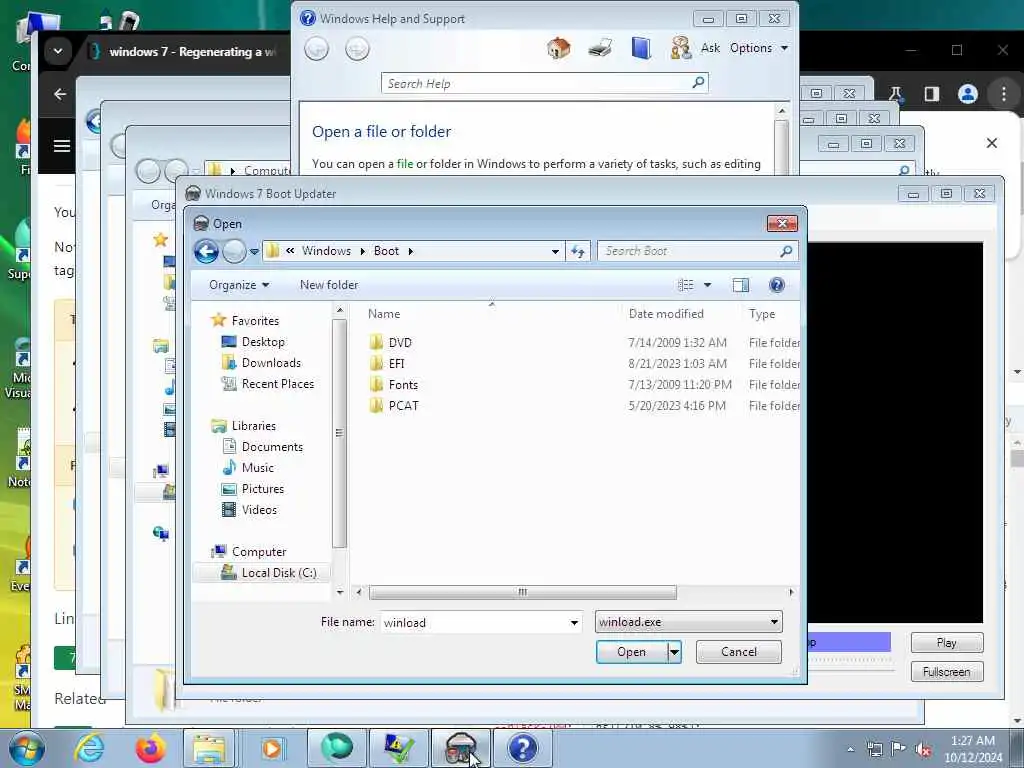Open the winload.exe file type dropdown

(688, 622)
